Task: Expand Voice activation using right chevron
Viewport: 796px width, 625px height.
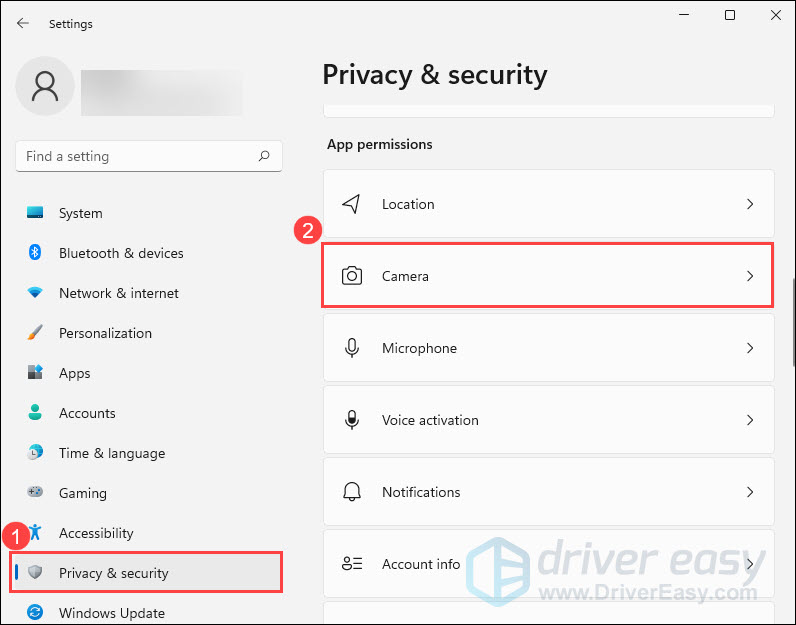Action: [750, 420]
